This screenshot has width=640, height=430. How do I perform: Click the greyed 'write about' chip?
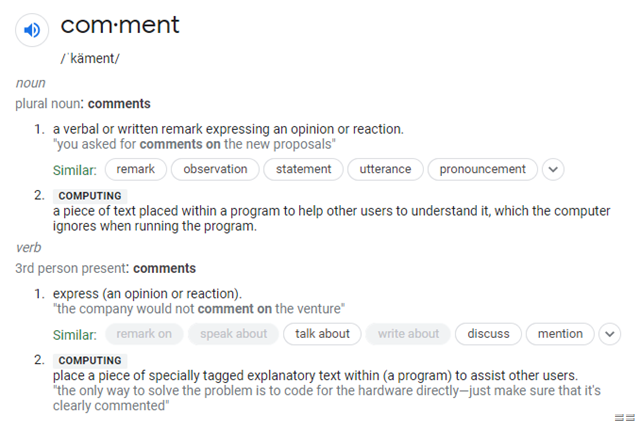408,334
